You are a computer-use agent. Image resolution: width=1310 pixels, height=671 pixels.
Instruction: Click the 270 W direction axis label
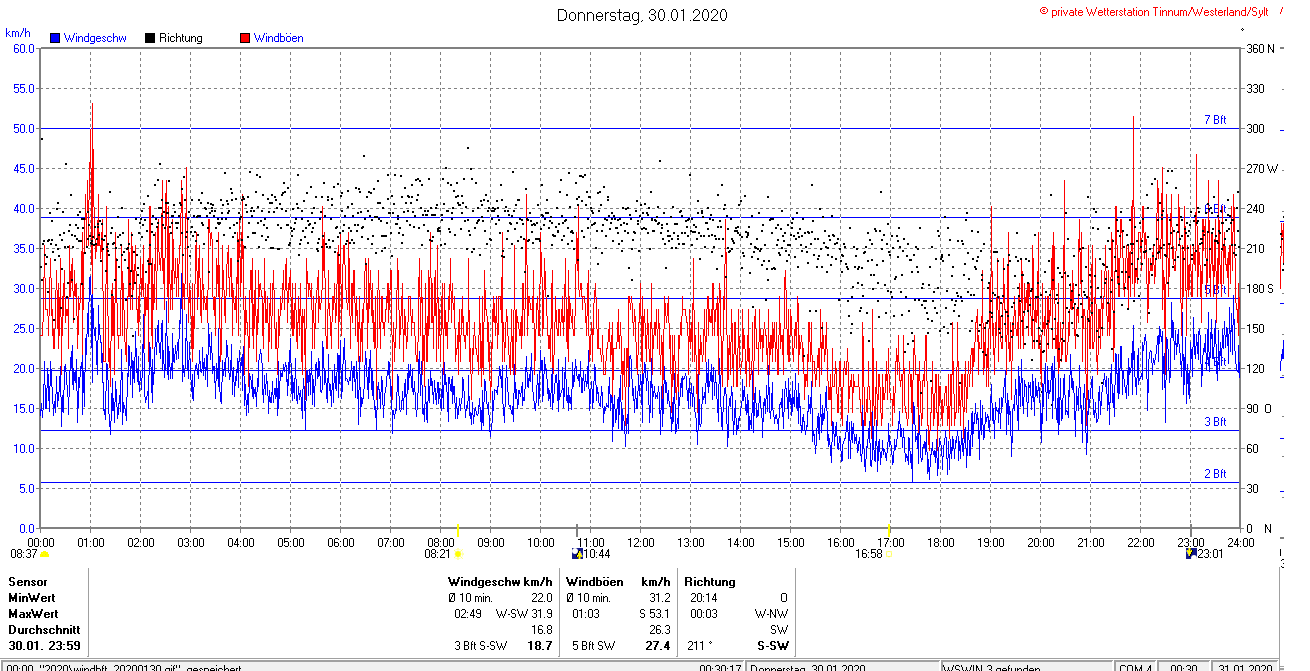click(x=1263, y=168)
